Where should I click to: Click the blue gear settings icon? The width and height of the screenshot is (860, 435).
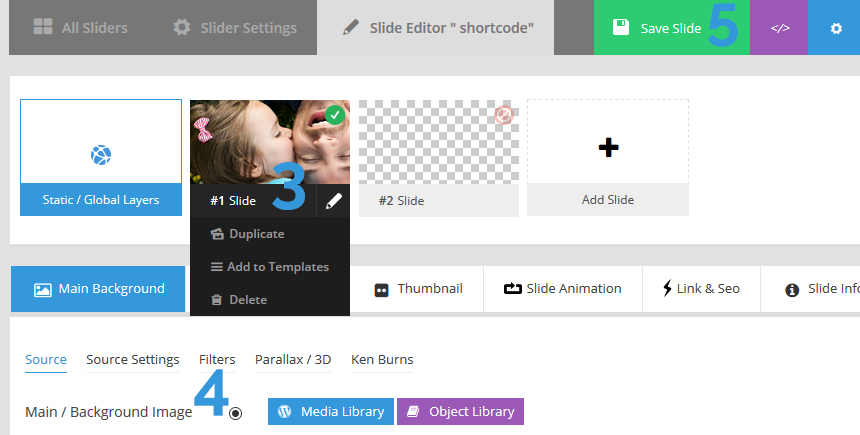(x=835, y=28)
